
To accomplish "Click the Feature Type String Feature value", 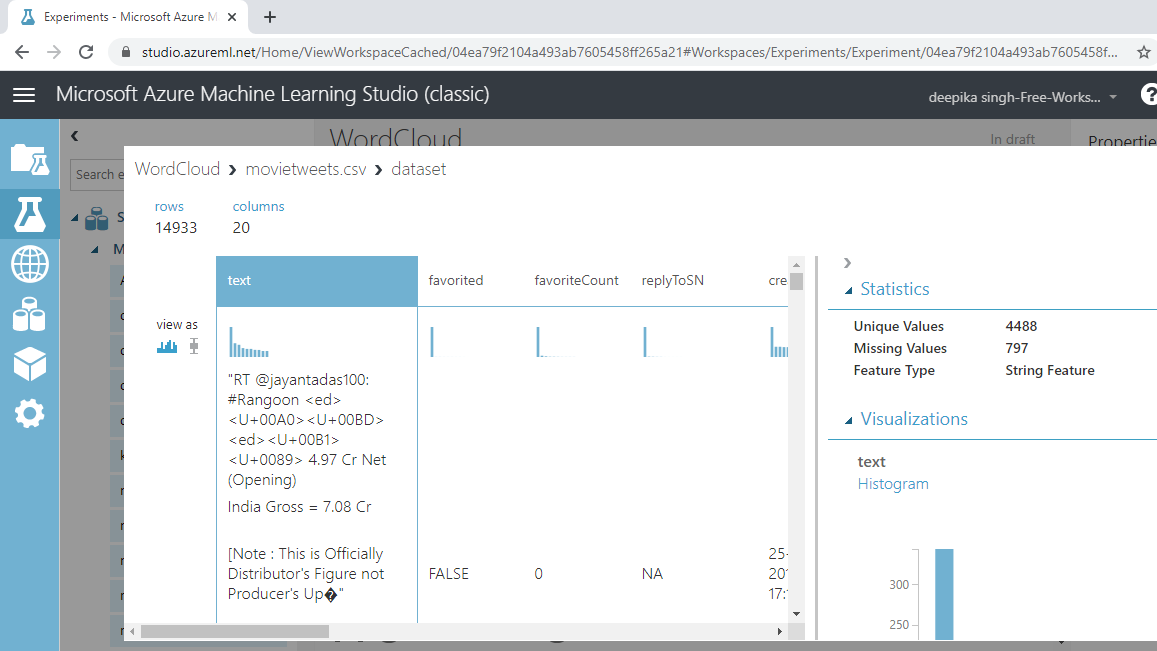I will point(1050,371).
